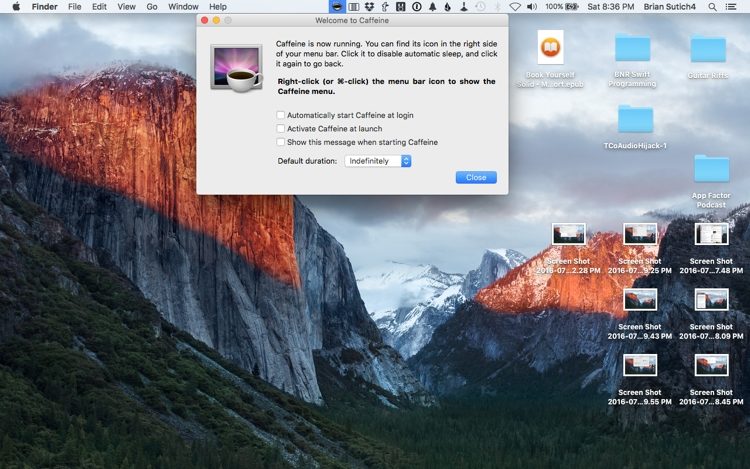
Task: Close the Welcome to Caffeine window with red button
Action: point(205,20)
